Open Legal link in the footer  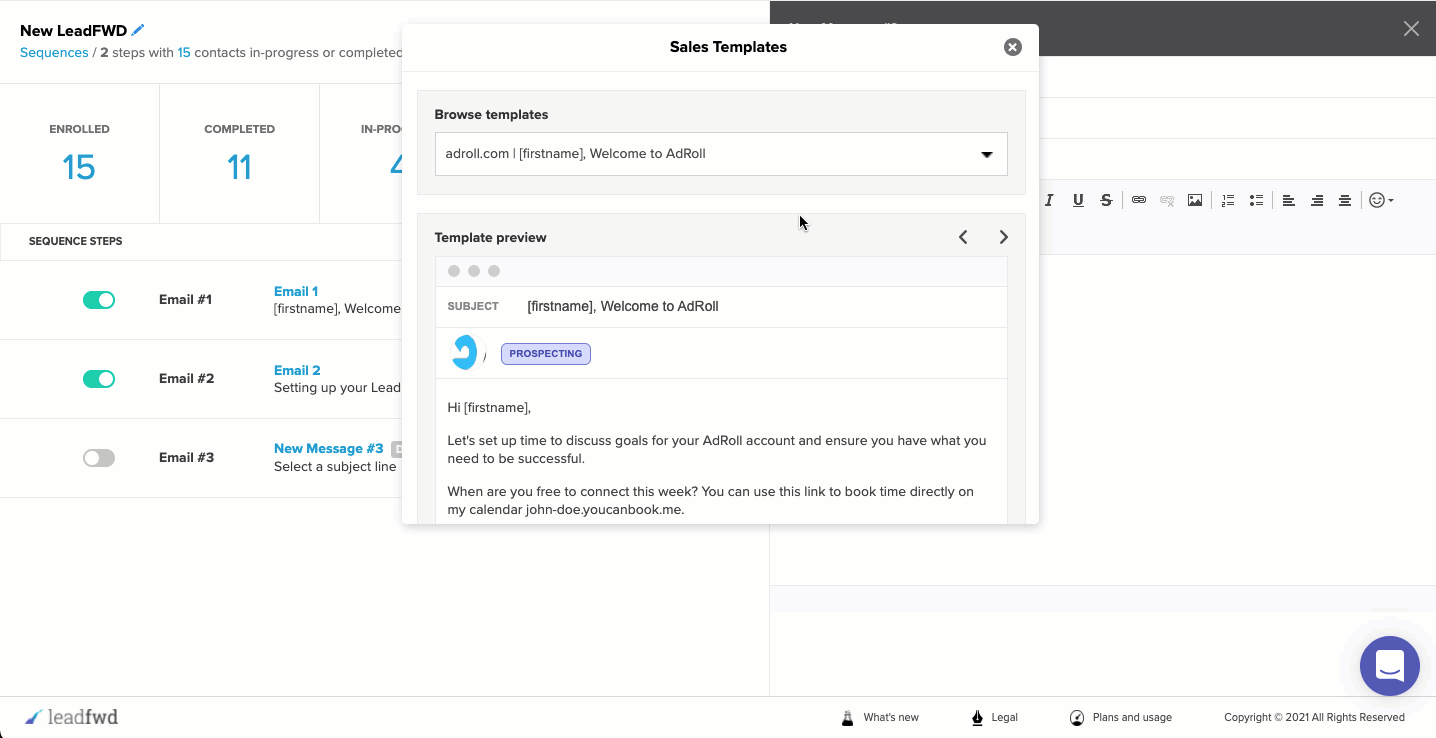[x=1005, y=717]
